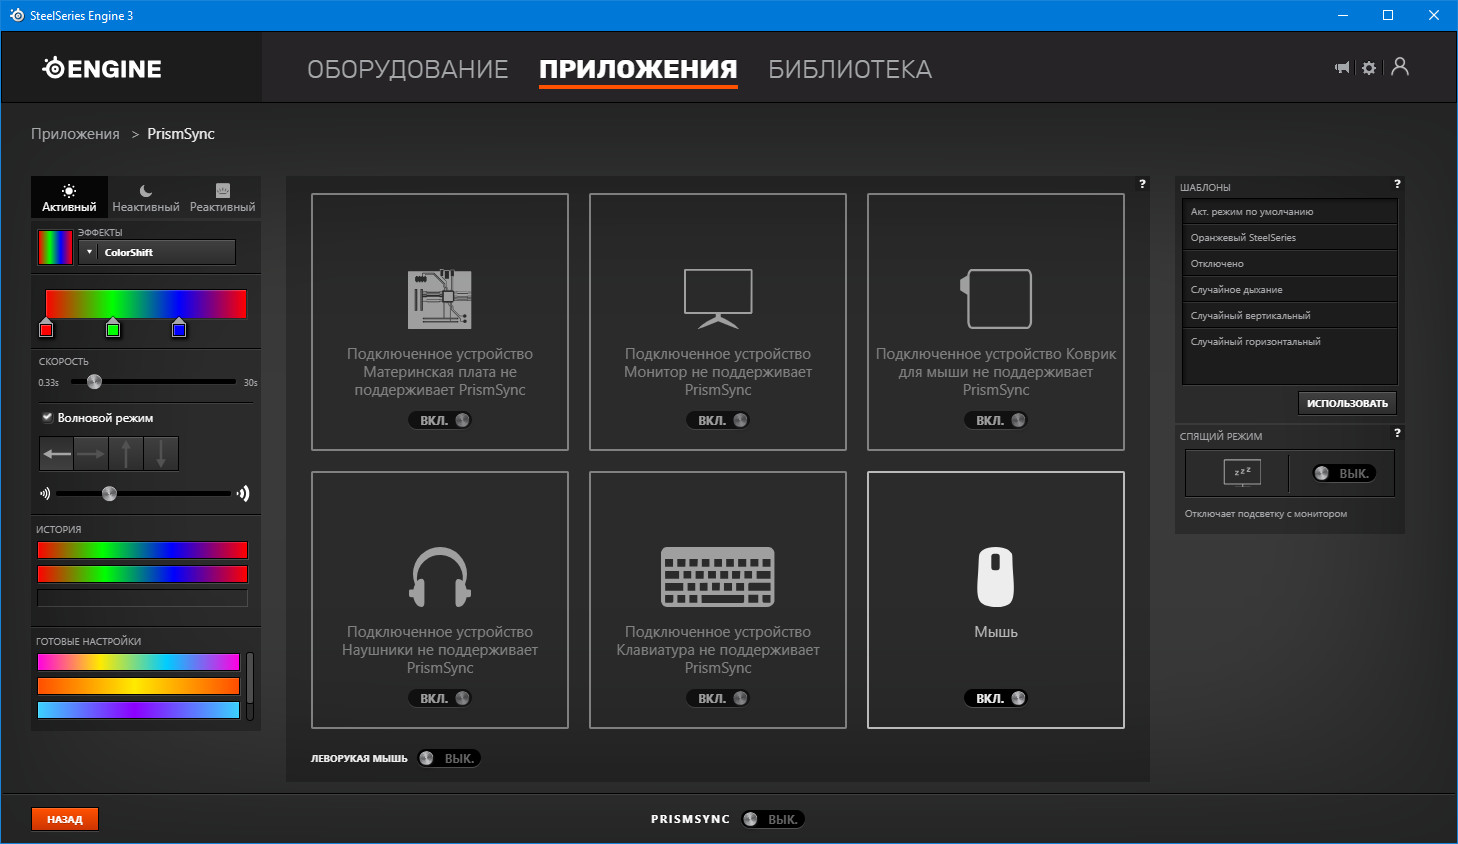The height and width of the screenshot is (844, 1458).
Task: Apply the orange-yellow preset gradient
Action: coord(139,686)
